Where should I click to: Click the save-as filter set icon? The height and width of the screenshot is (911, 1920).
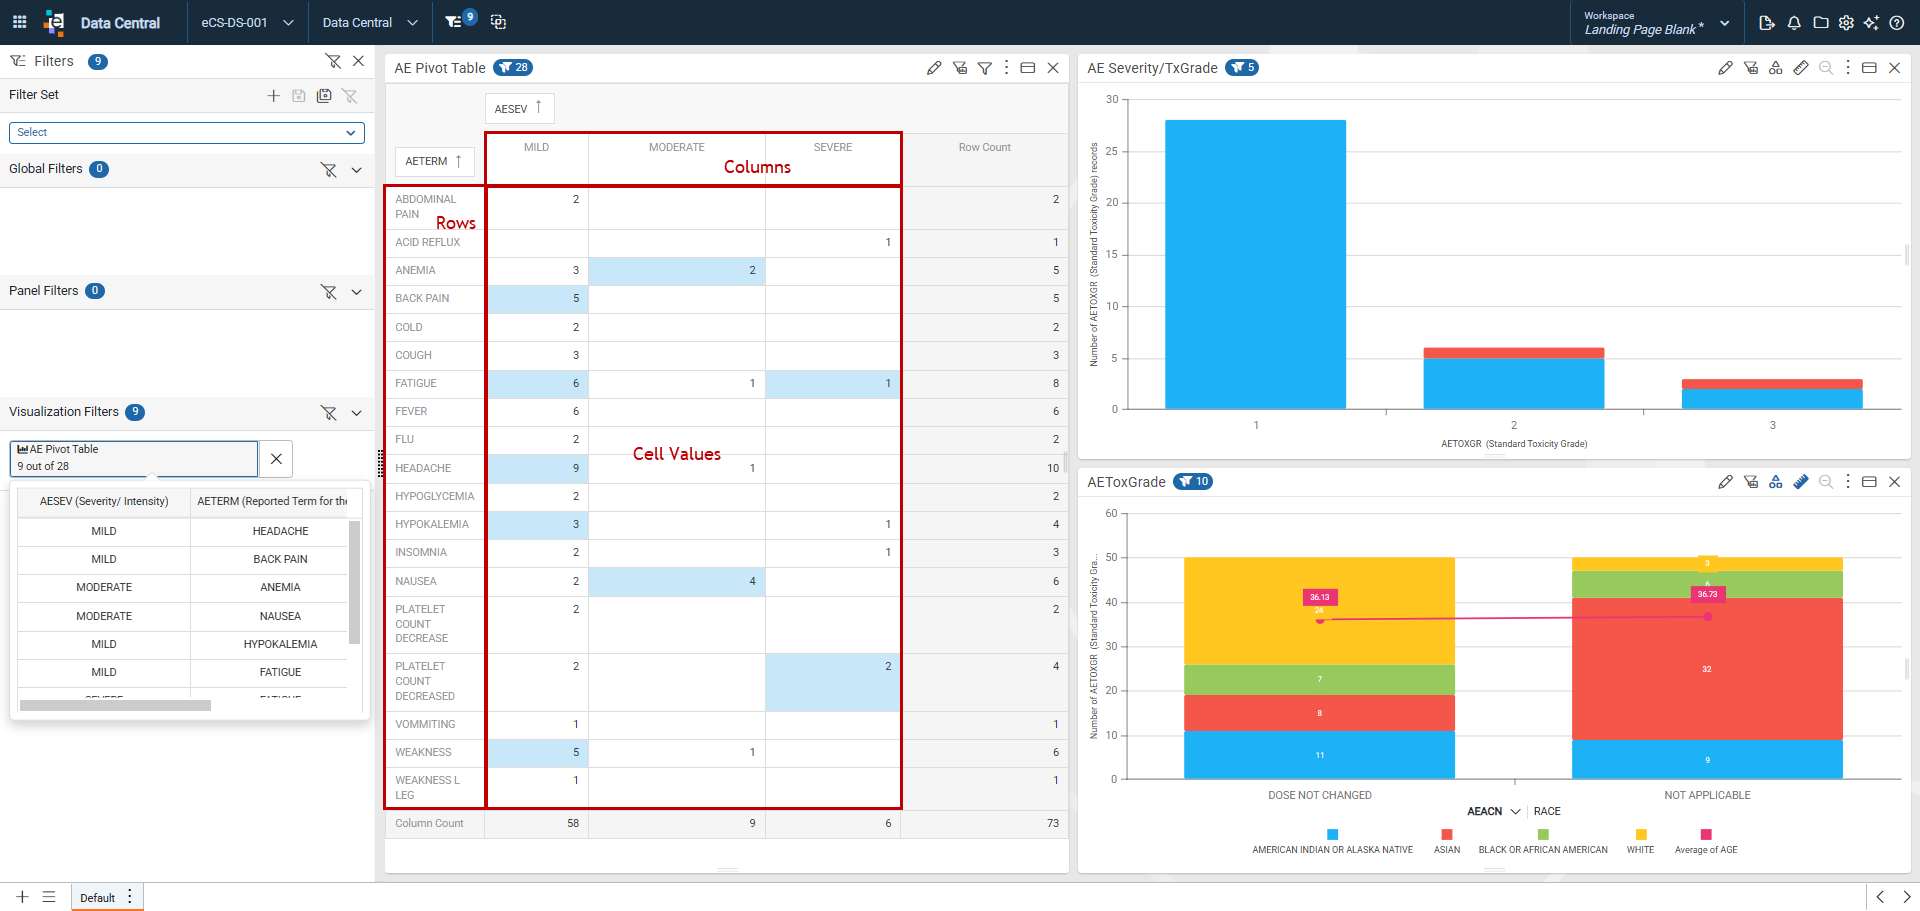(324, 95)
